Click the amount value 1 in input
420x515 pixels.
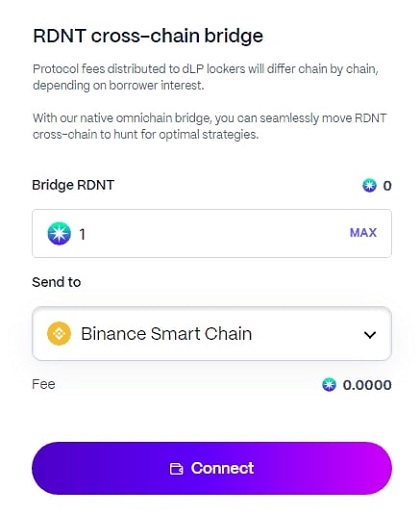[82, 234]
